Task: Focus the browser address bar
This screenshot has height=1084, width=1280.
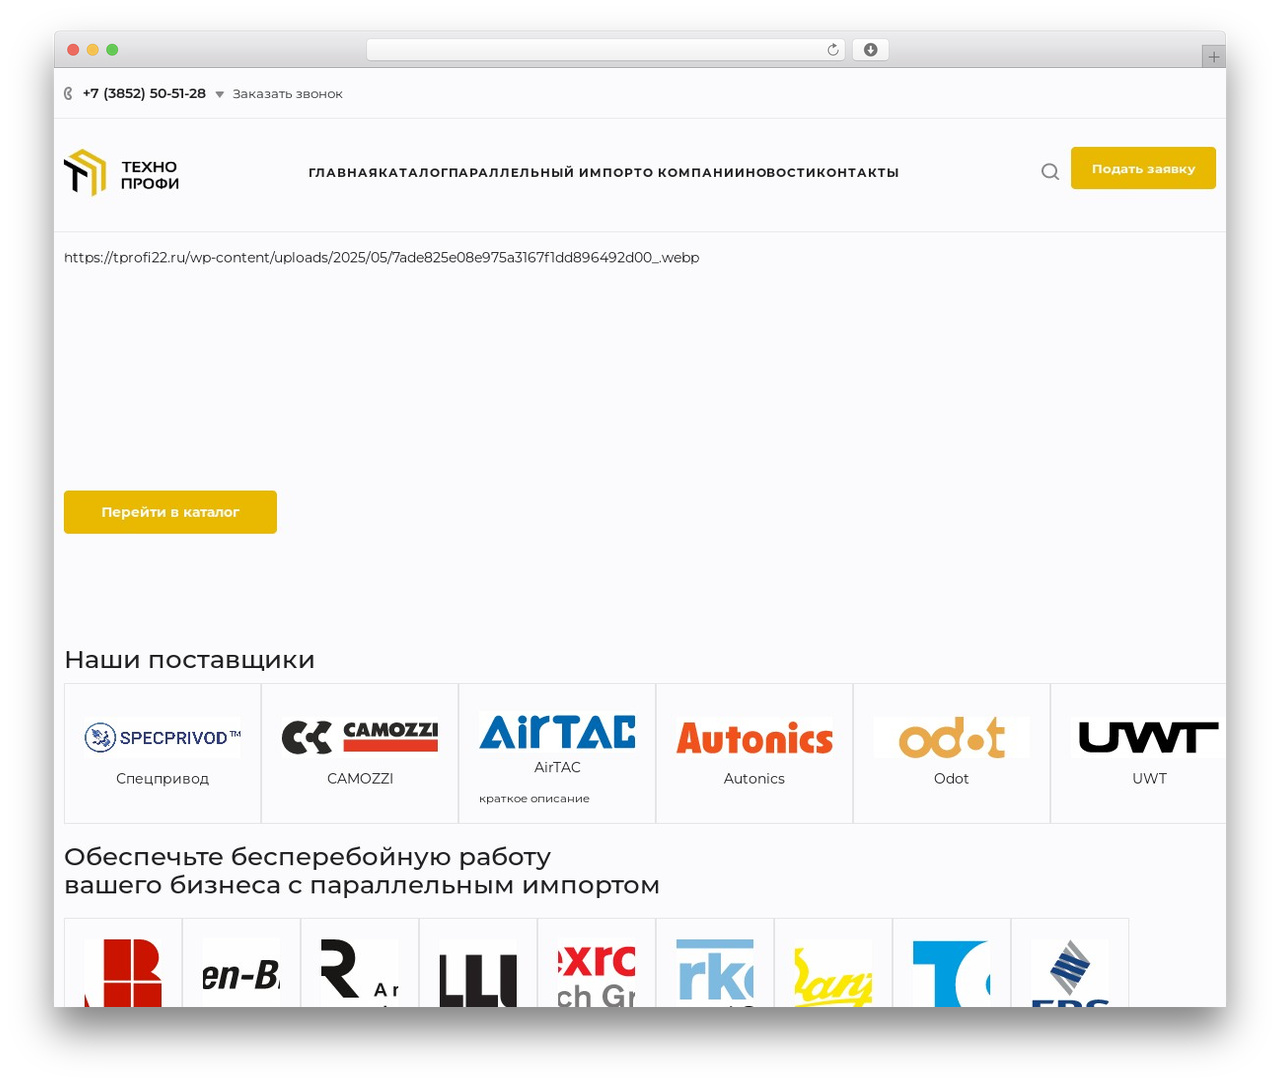Action: click(605, 50)
